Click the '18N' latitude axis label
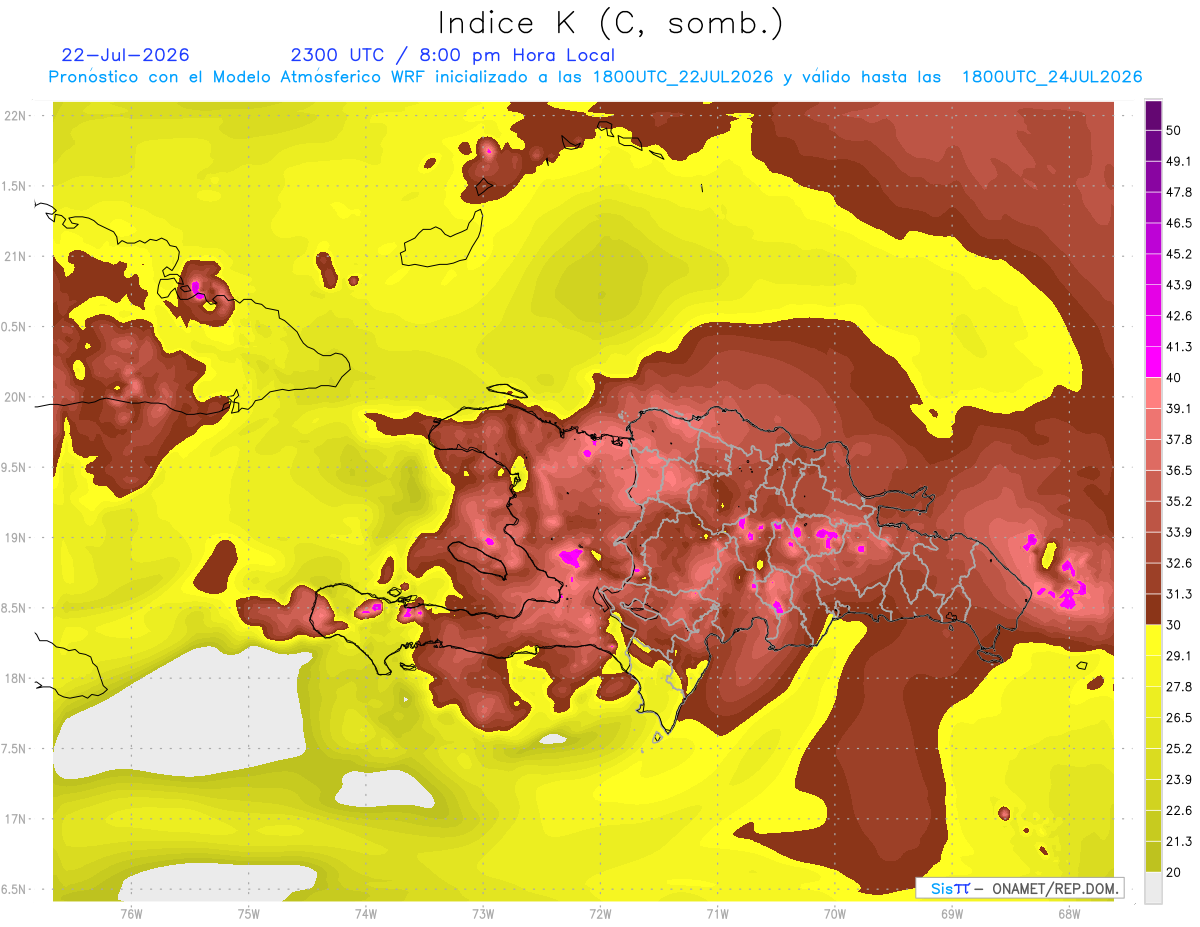 (15, 679)
